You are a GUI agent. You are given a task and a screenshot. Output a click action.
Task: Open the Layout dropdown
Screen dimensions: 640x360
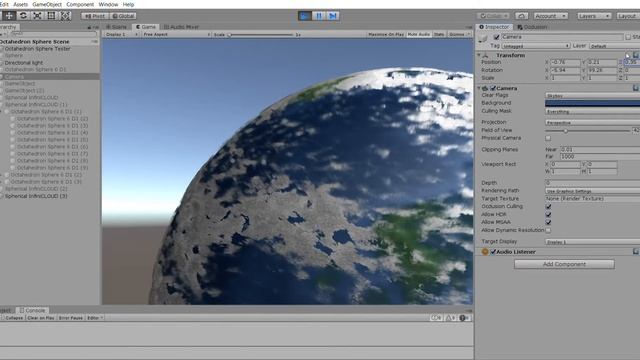(x=628, y=16)
